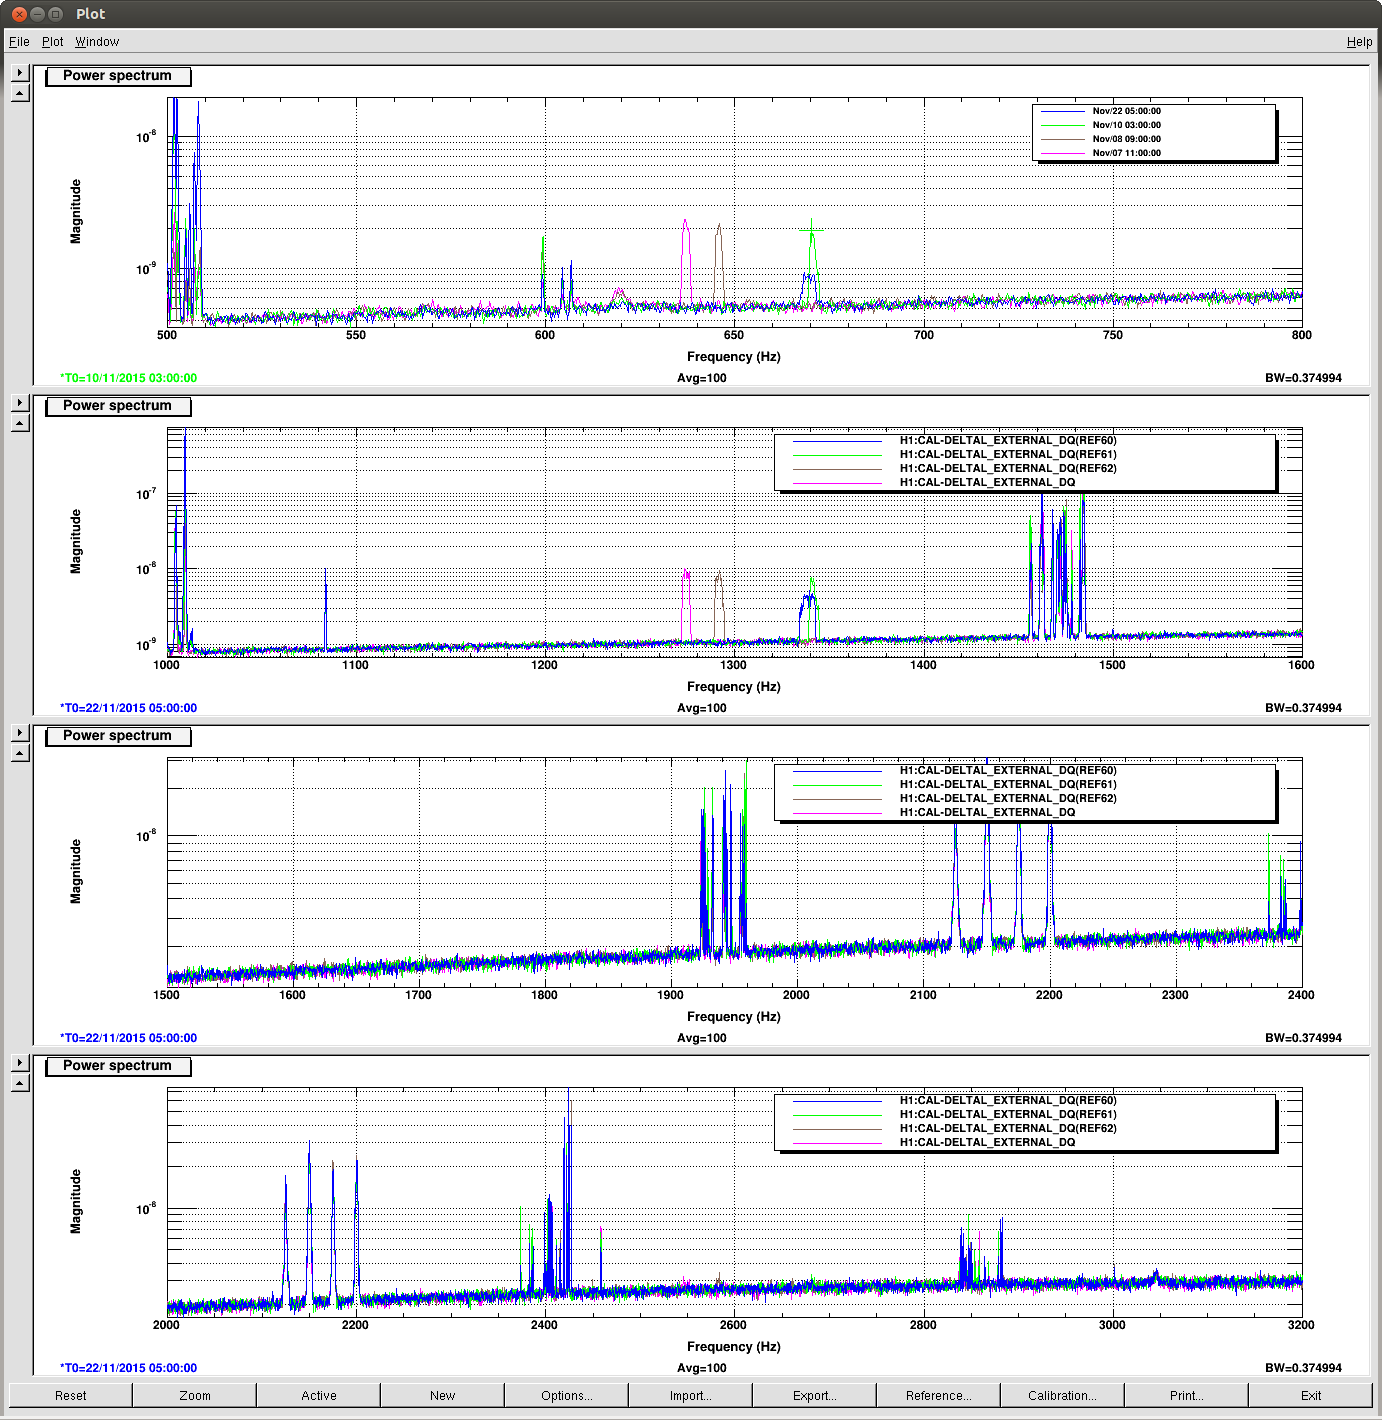This screenshot has width=1382, height=1420.
Task: Open the Plot menu
Action: click(x=53, y=42)
